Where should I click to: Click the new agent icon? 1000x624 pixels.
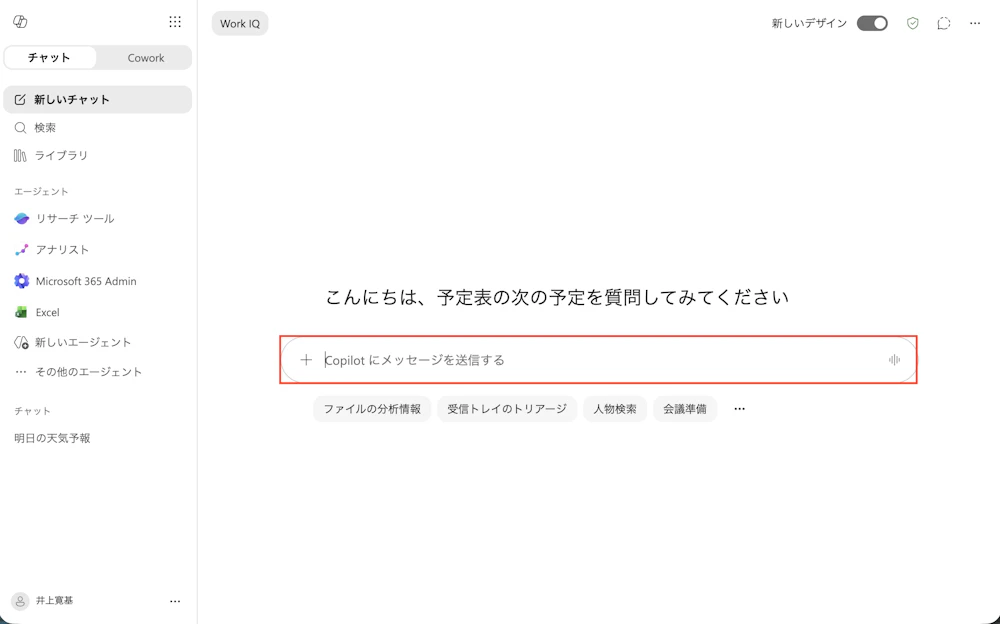[22, 343]
